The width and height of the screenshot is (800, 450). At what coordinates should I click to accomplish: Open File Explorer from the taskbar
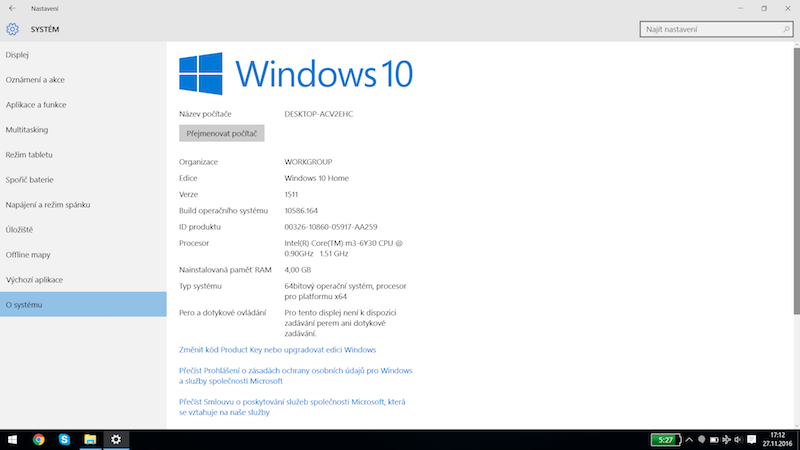[x=90, y=439]
